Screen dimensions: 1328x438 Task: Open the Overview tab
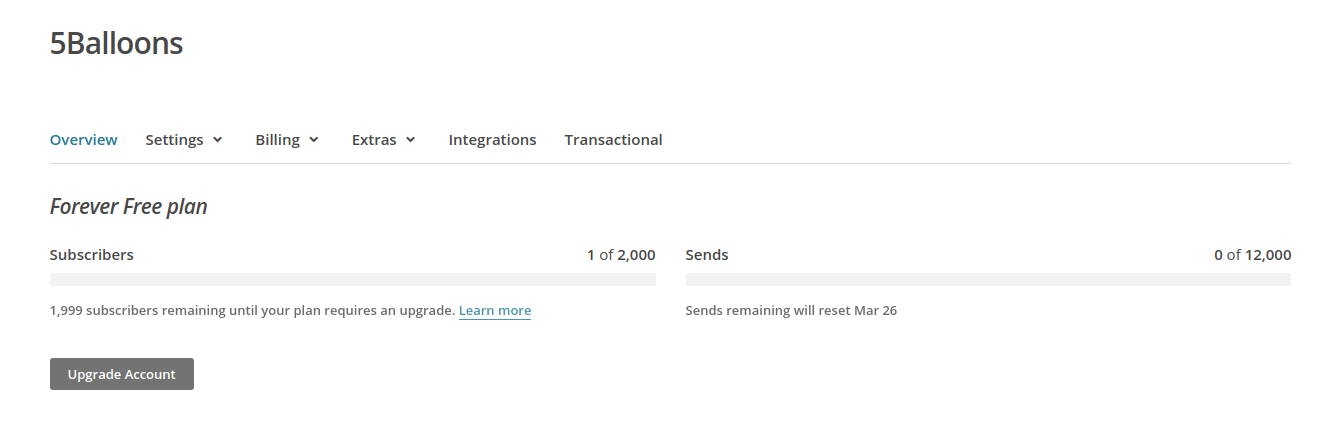point(83,140)
